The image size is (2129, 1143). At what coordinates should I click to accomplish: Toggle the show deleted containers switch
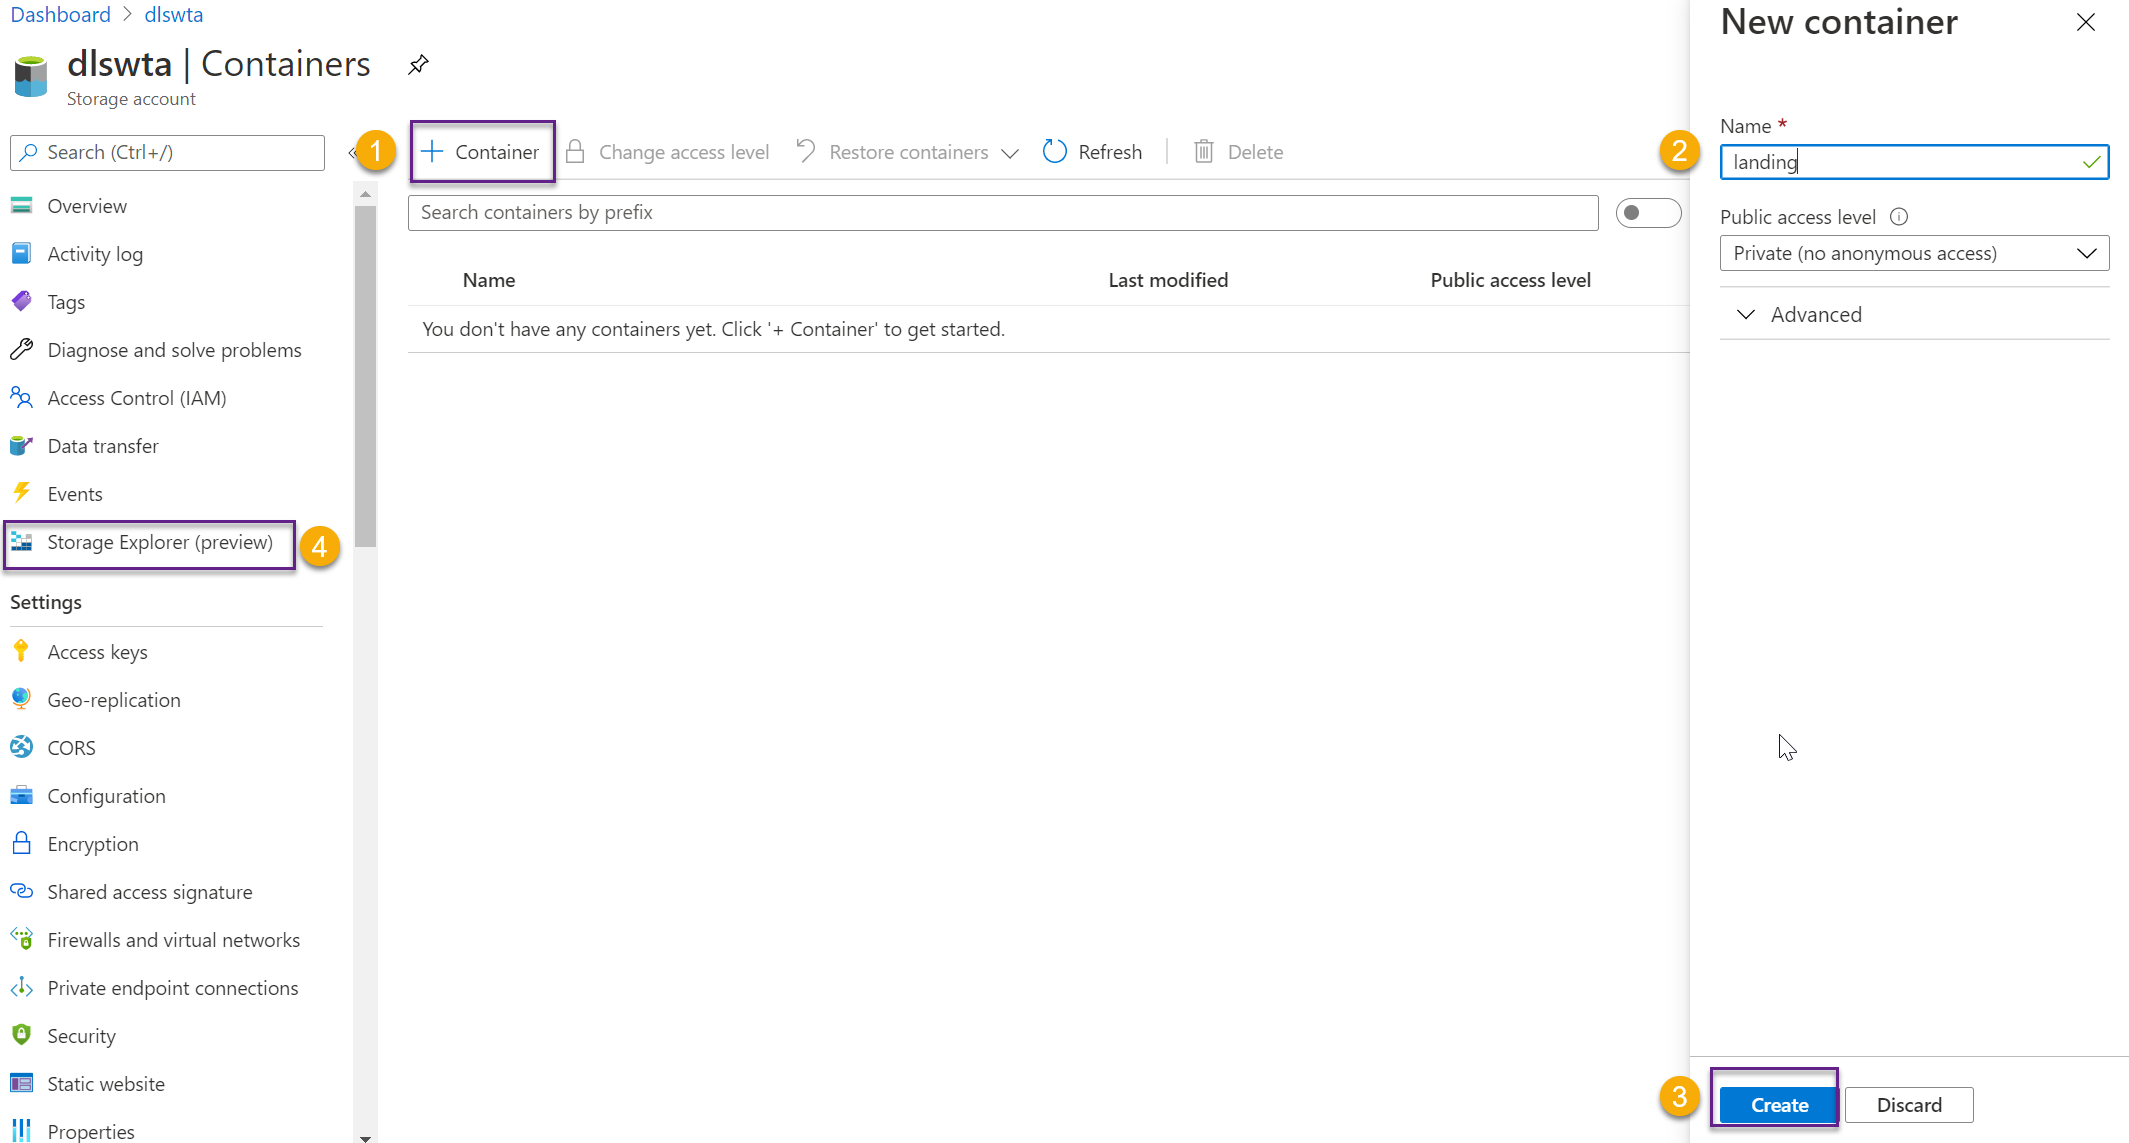1647,213
